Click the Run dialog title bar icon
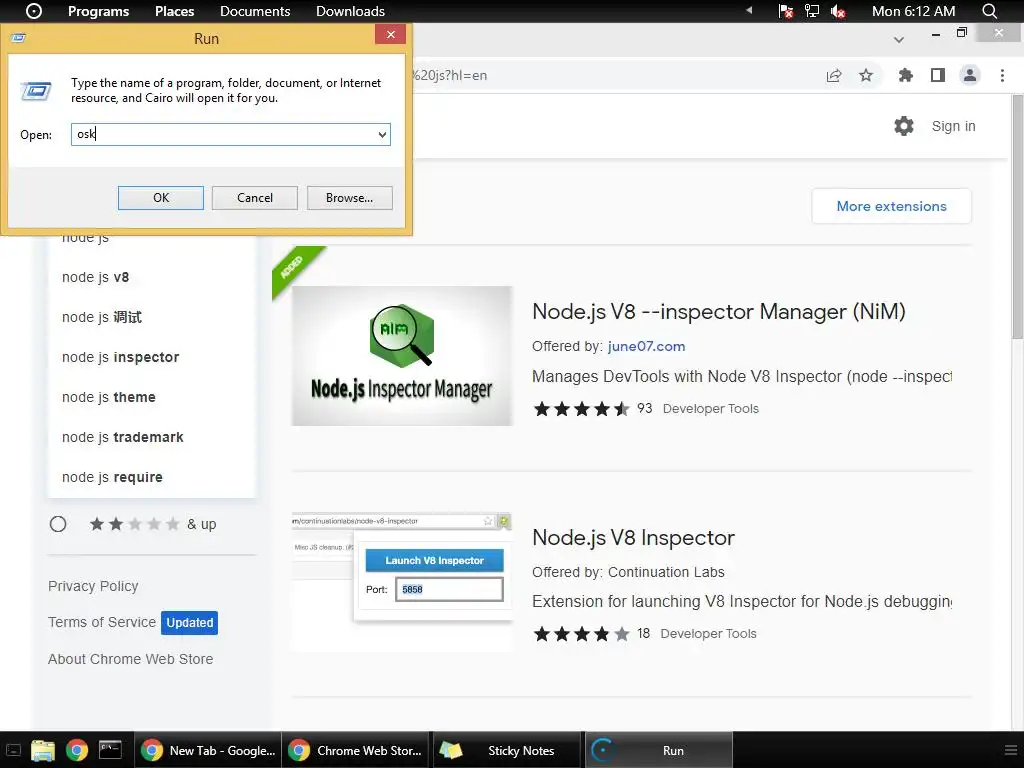1024x768 pixels. coord(18,38)
